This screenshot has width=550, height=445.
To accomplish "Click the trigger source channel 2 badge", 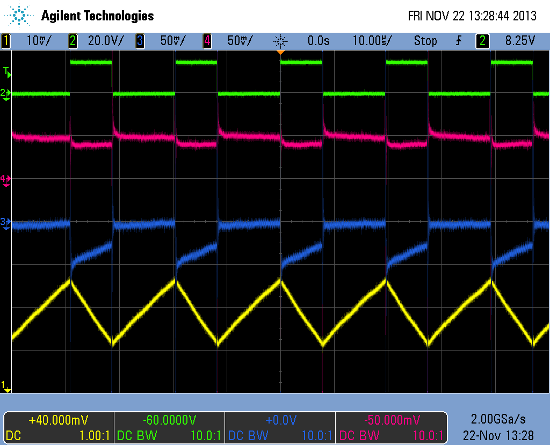I will click(482, 41).
